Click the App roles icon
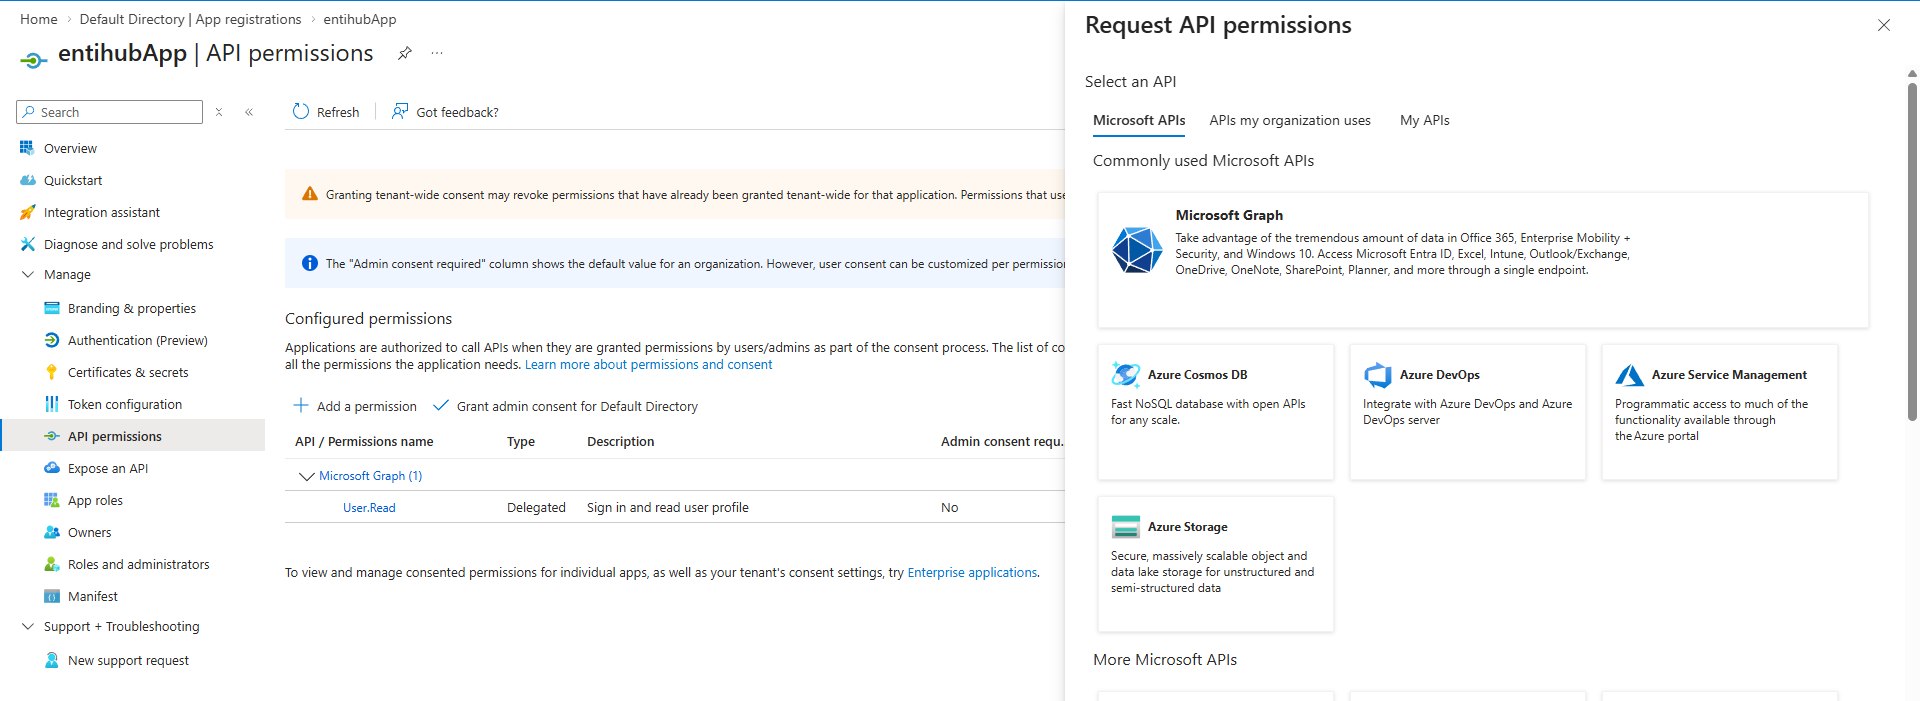This screenshot has width=1920, height=701. (52, 500)
